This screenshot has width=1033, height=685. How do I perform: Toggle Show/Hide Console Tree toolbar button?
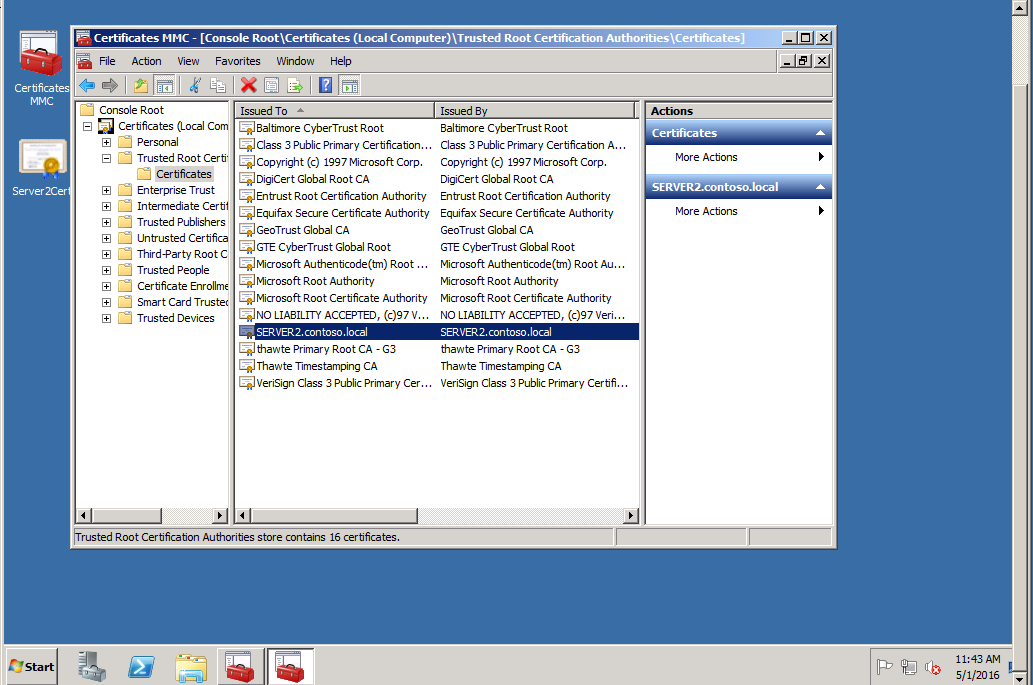point(164,85)
